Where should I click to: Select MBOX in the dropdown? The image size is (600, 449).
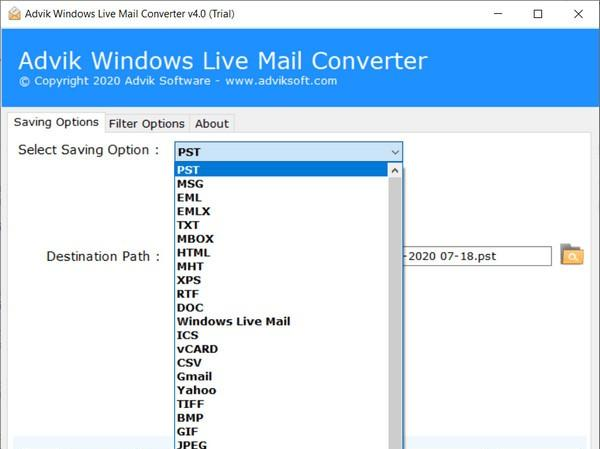tap(281, 239)
